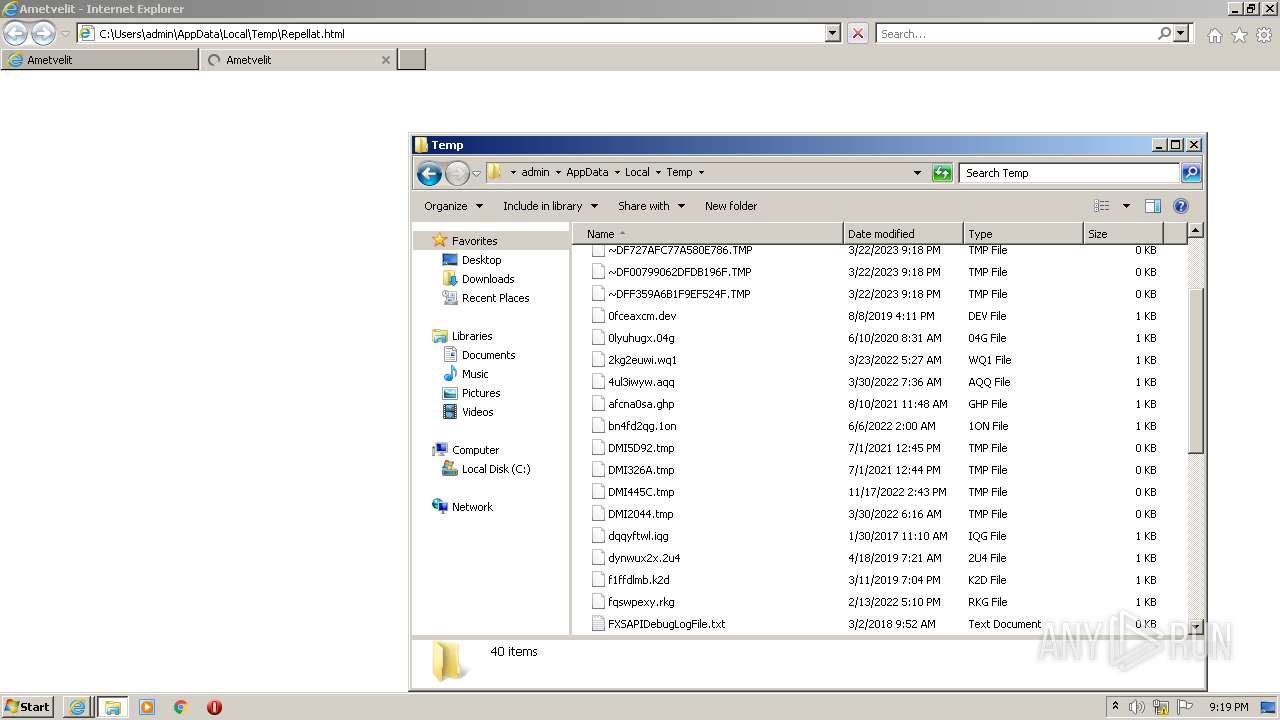Select file 0fceaxcm.dev
This screenshot has height=720, width=1280.
coord(642,316)
